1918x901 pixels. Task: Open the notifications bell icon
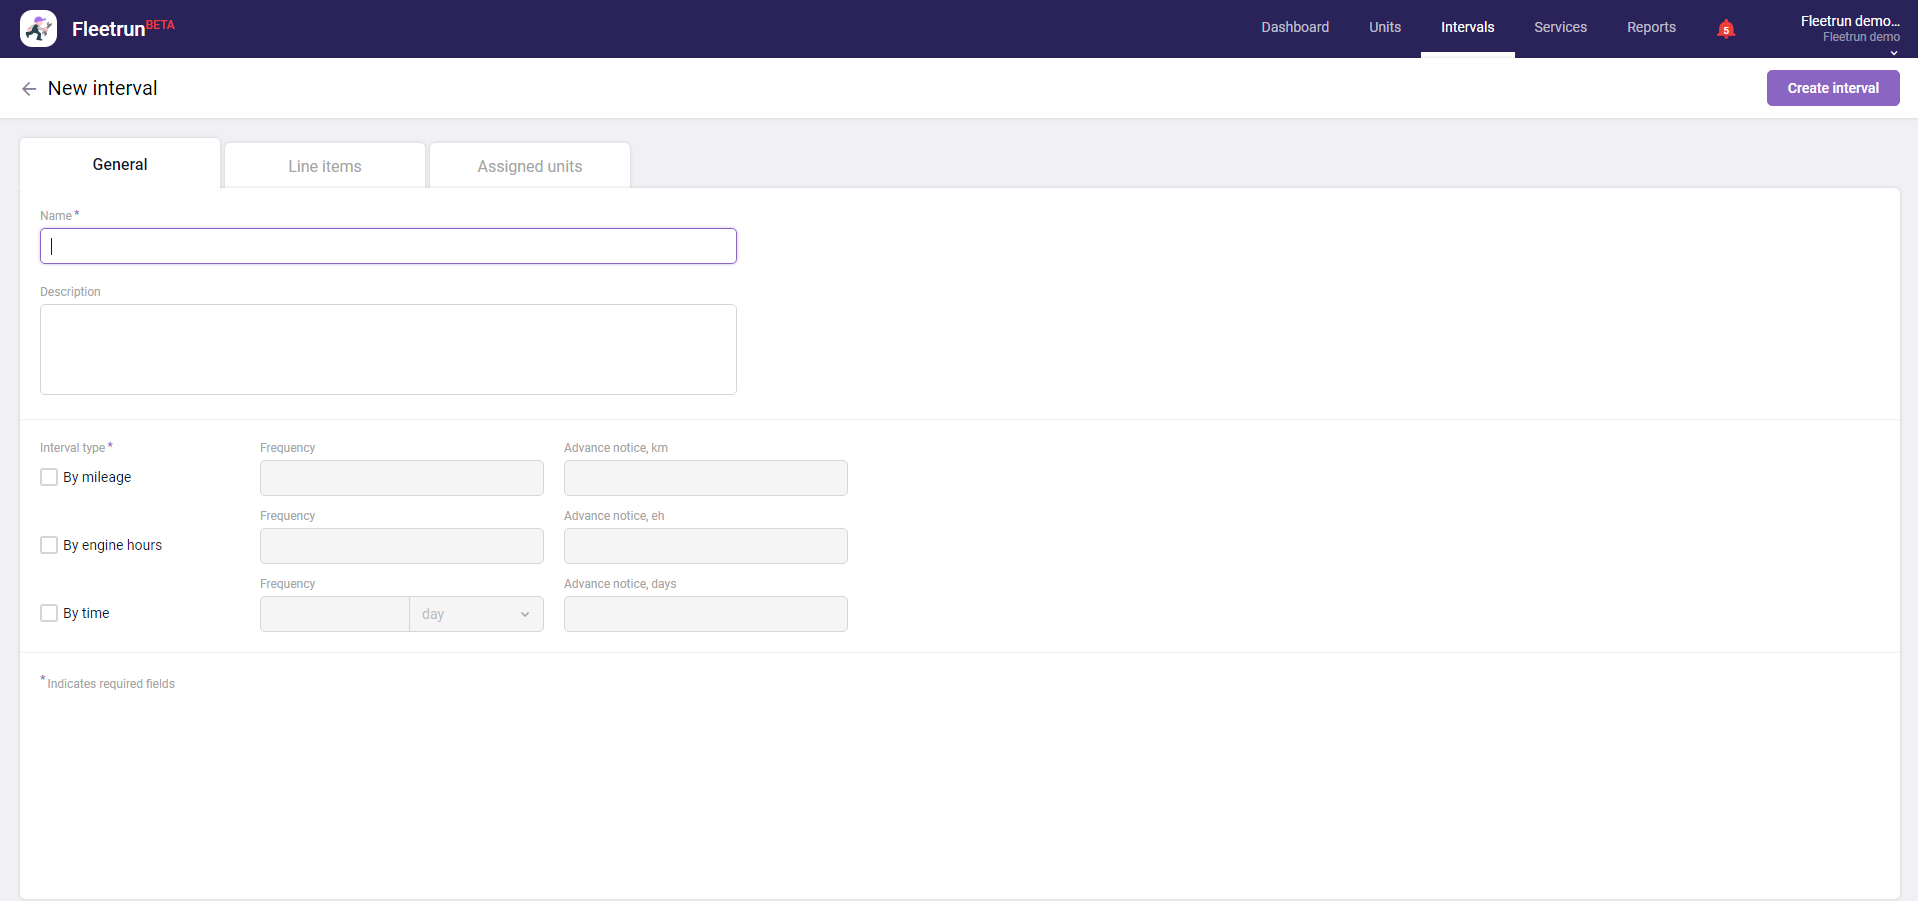click(x=1725, y=29)
